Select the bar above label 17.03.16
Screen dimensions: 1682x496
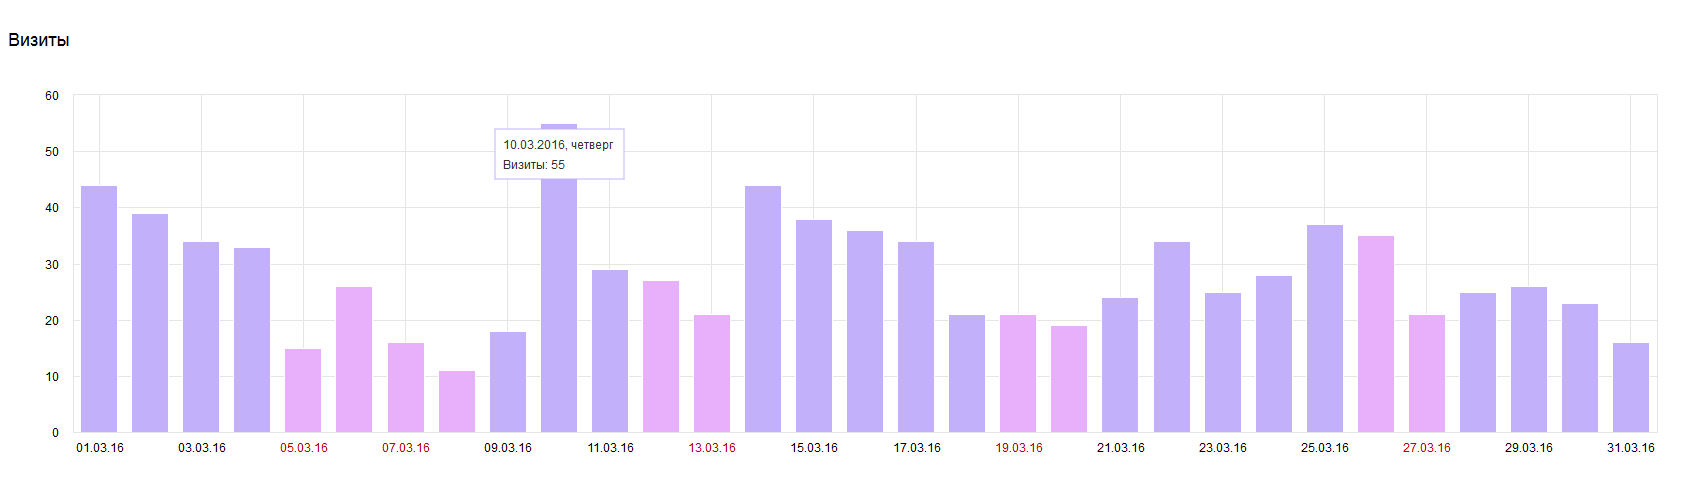(x=916, y=337)
